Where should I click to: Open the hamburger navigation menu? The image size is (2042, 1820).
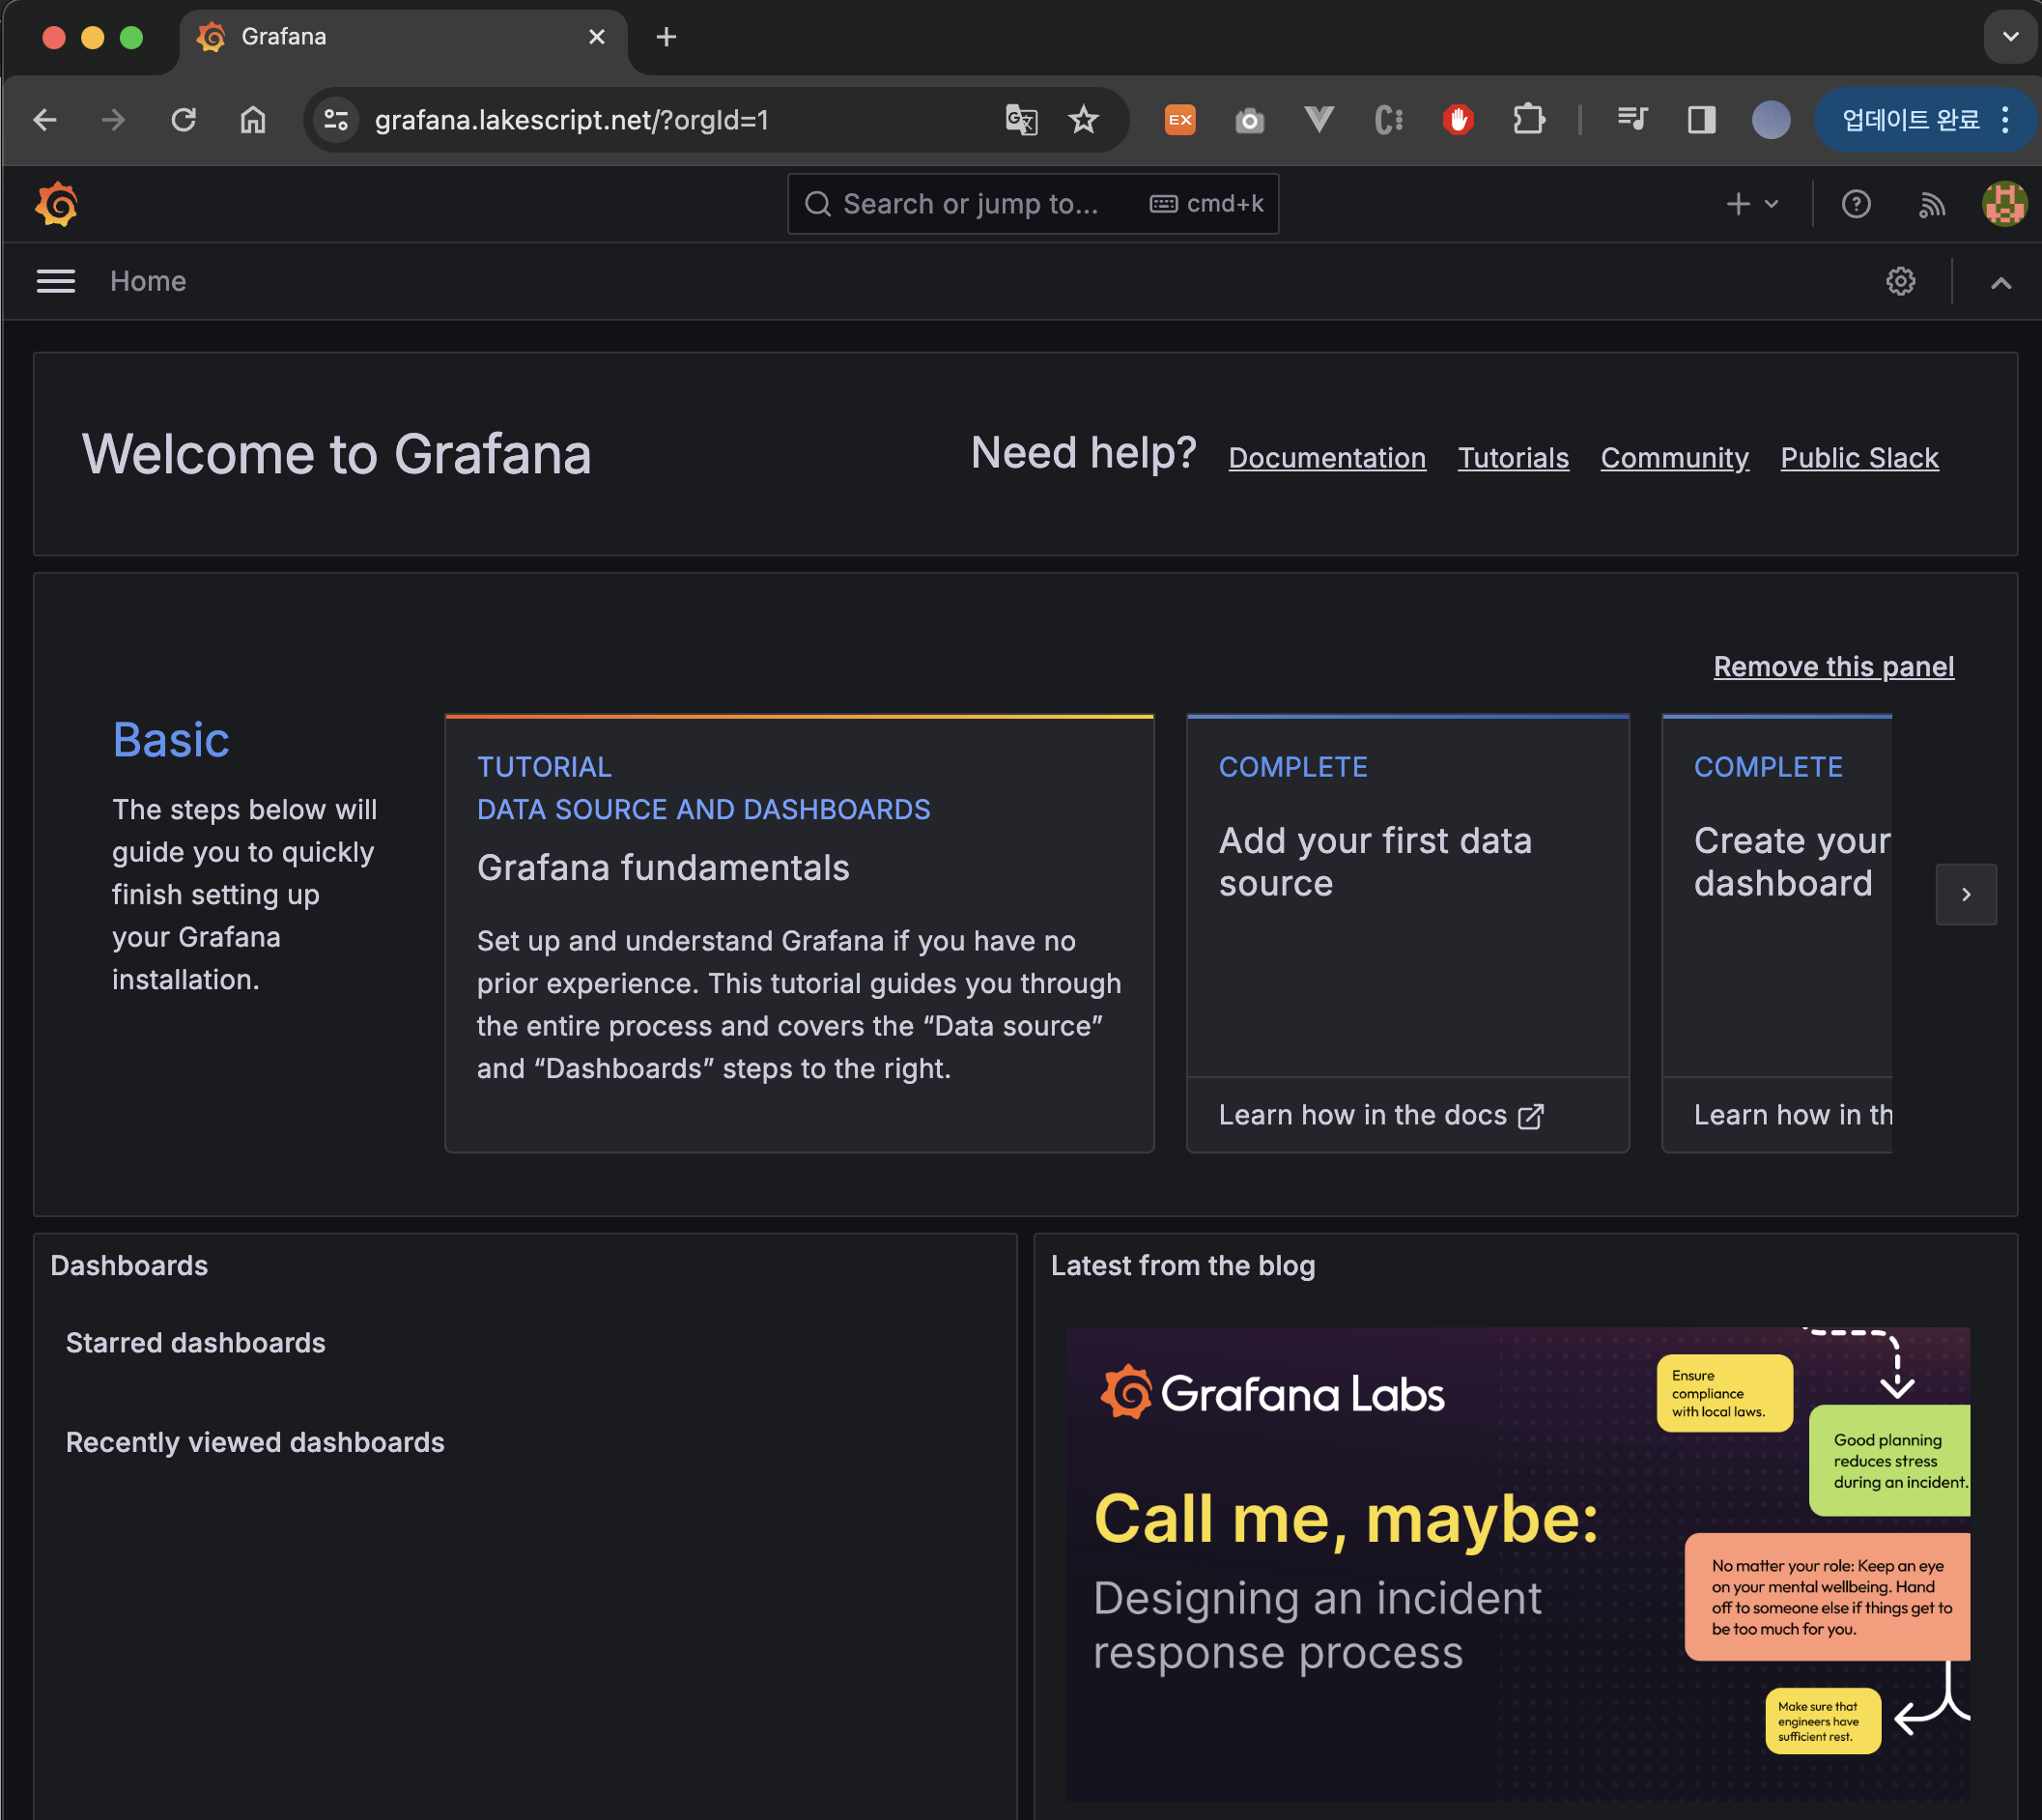(x=56, y=281)
